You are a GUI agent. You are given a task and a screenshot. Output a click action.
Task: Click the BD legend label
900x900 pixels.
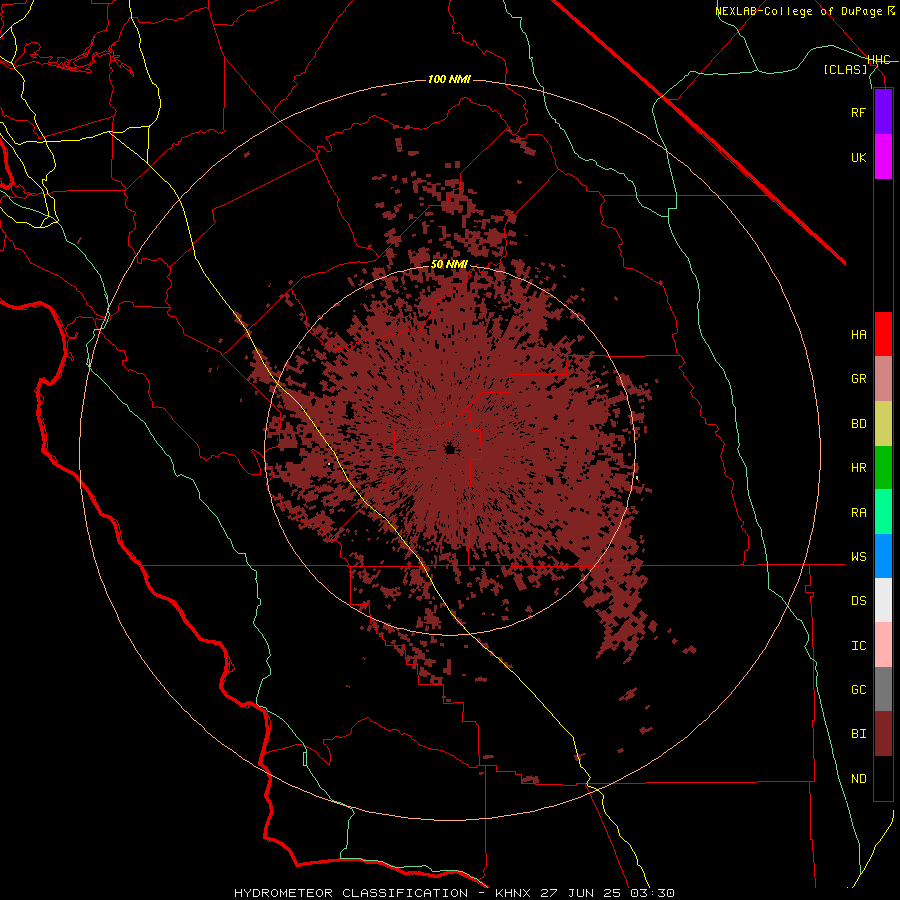858,424
